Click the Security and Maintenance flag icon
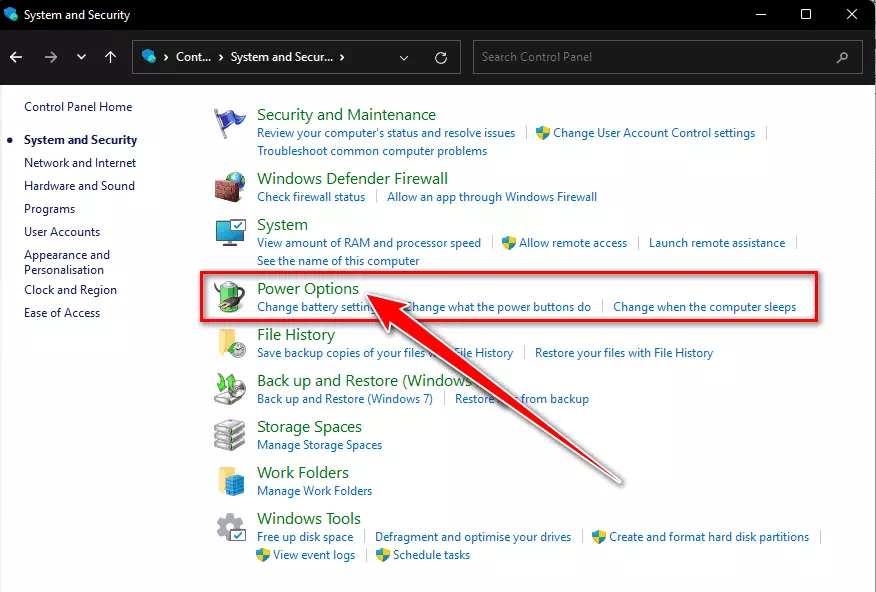 pos(229,123)
